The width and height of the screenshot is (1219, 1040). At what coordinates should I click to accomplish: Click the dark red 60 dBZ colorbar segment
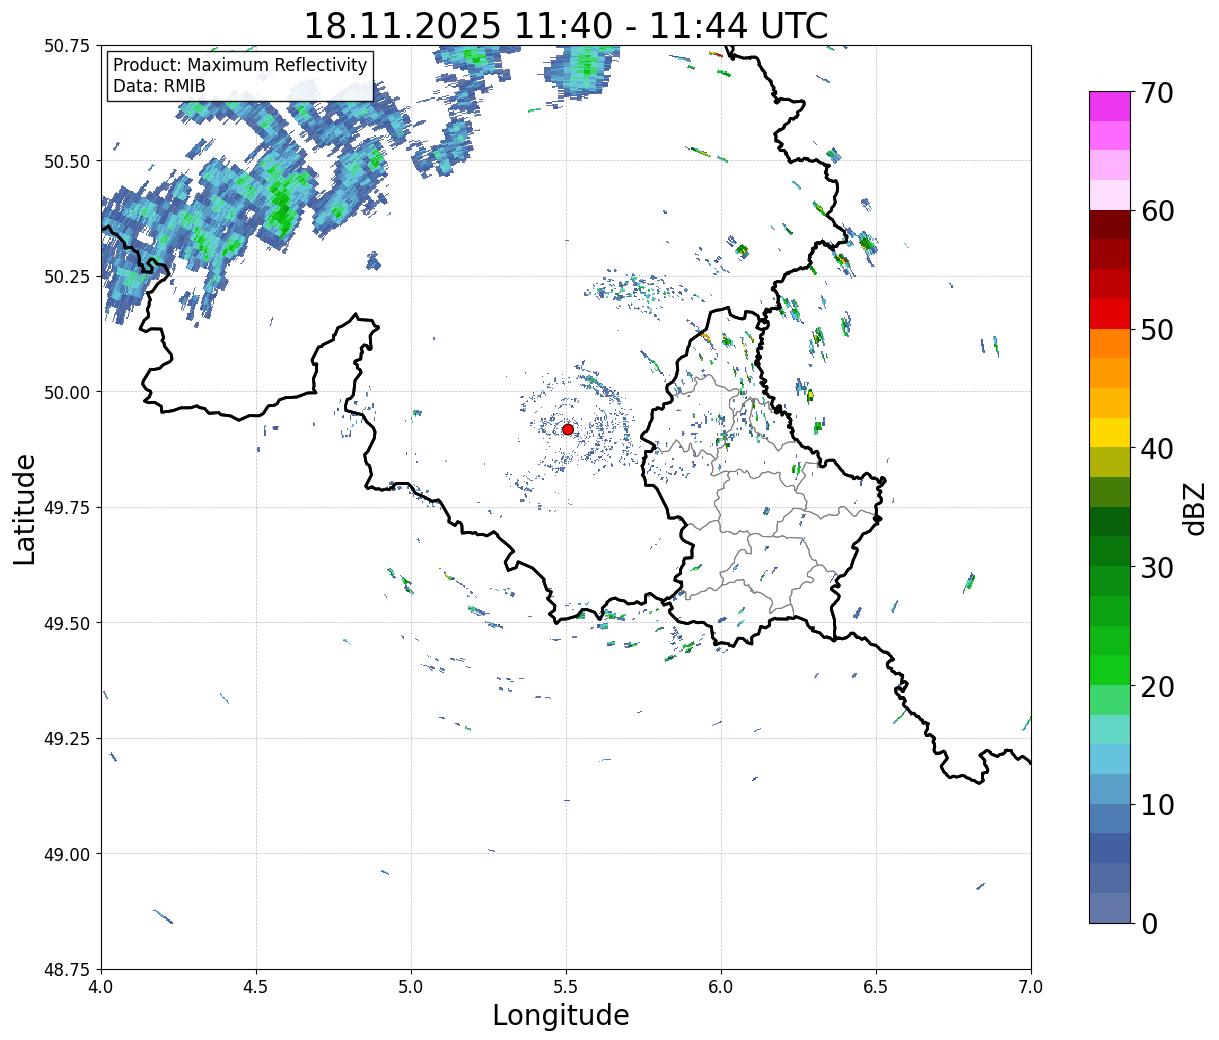pyautogui.click(x=1109, y=224)
